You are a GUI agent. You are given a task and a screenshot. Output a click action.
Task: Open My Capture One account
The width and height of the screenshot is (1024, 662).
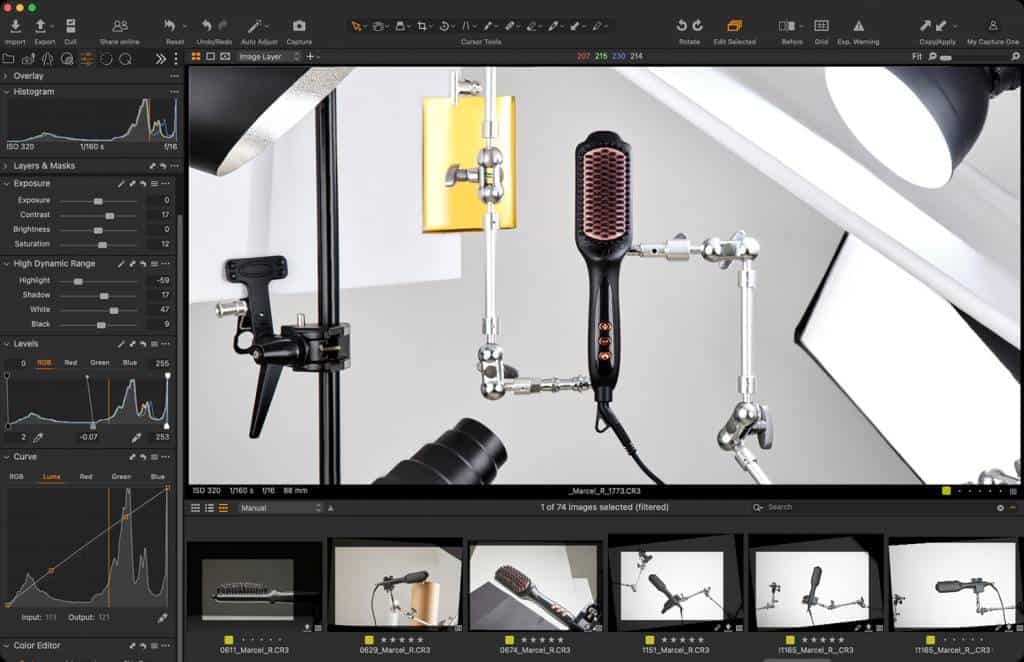coord(993,25)
